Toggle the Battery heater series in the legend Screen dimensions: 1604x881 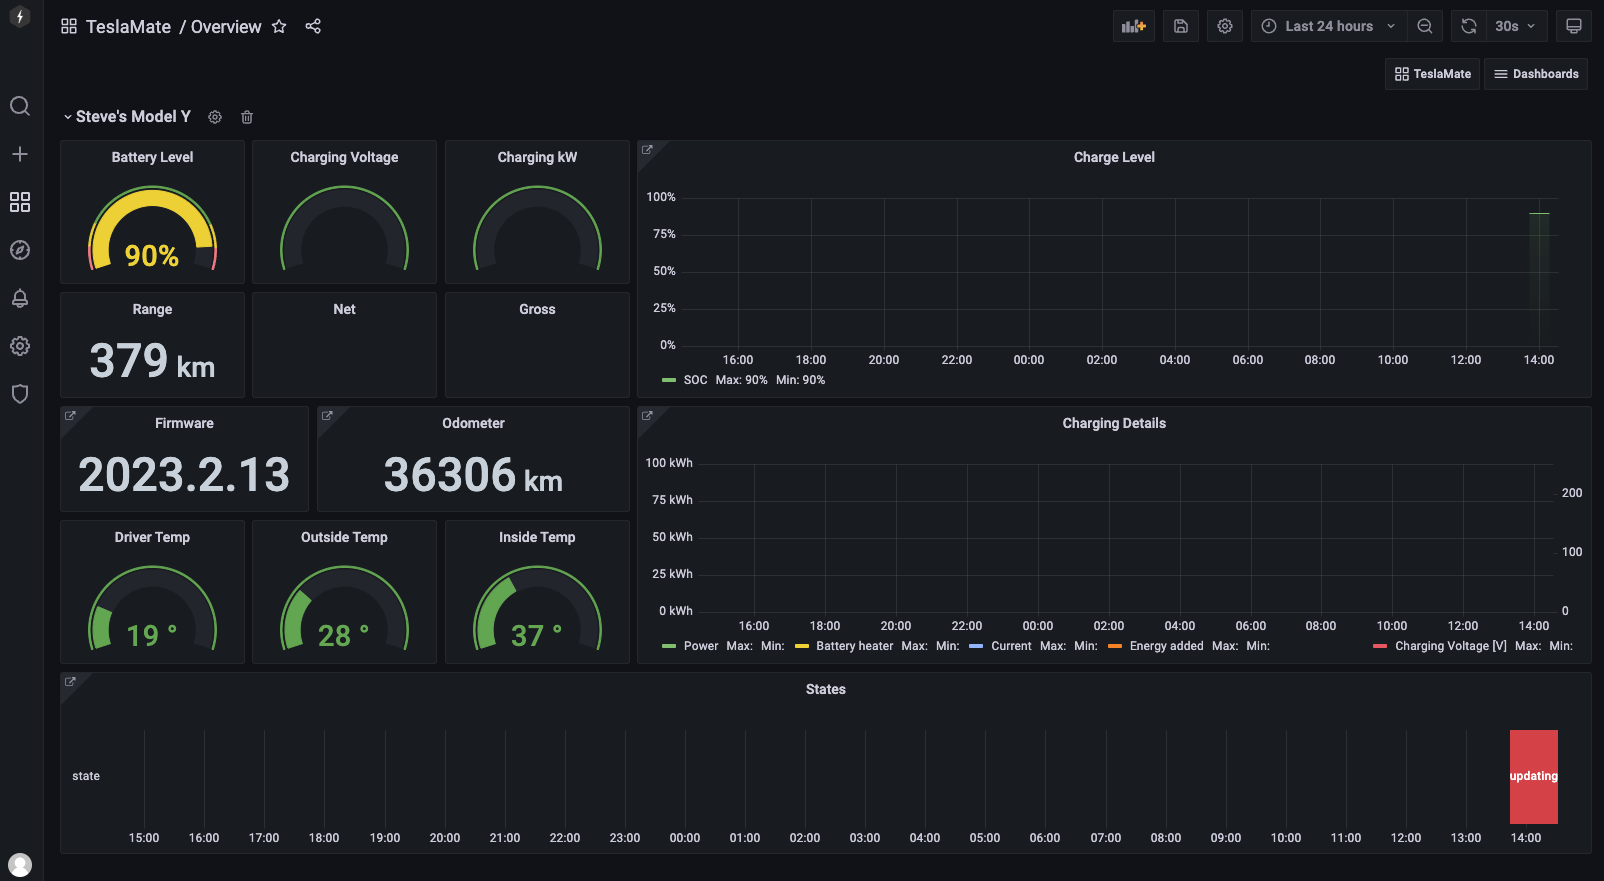854,646
